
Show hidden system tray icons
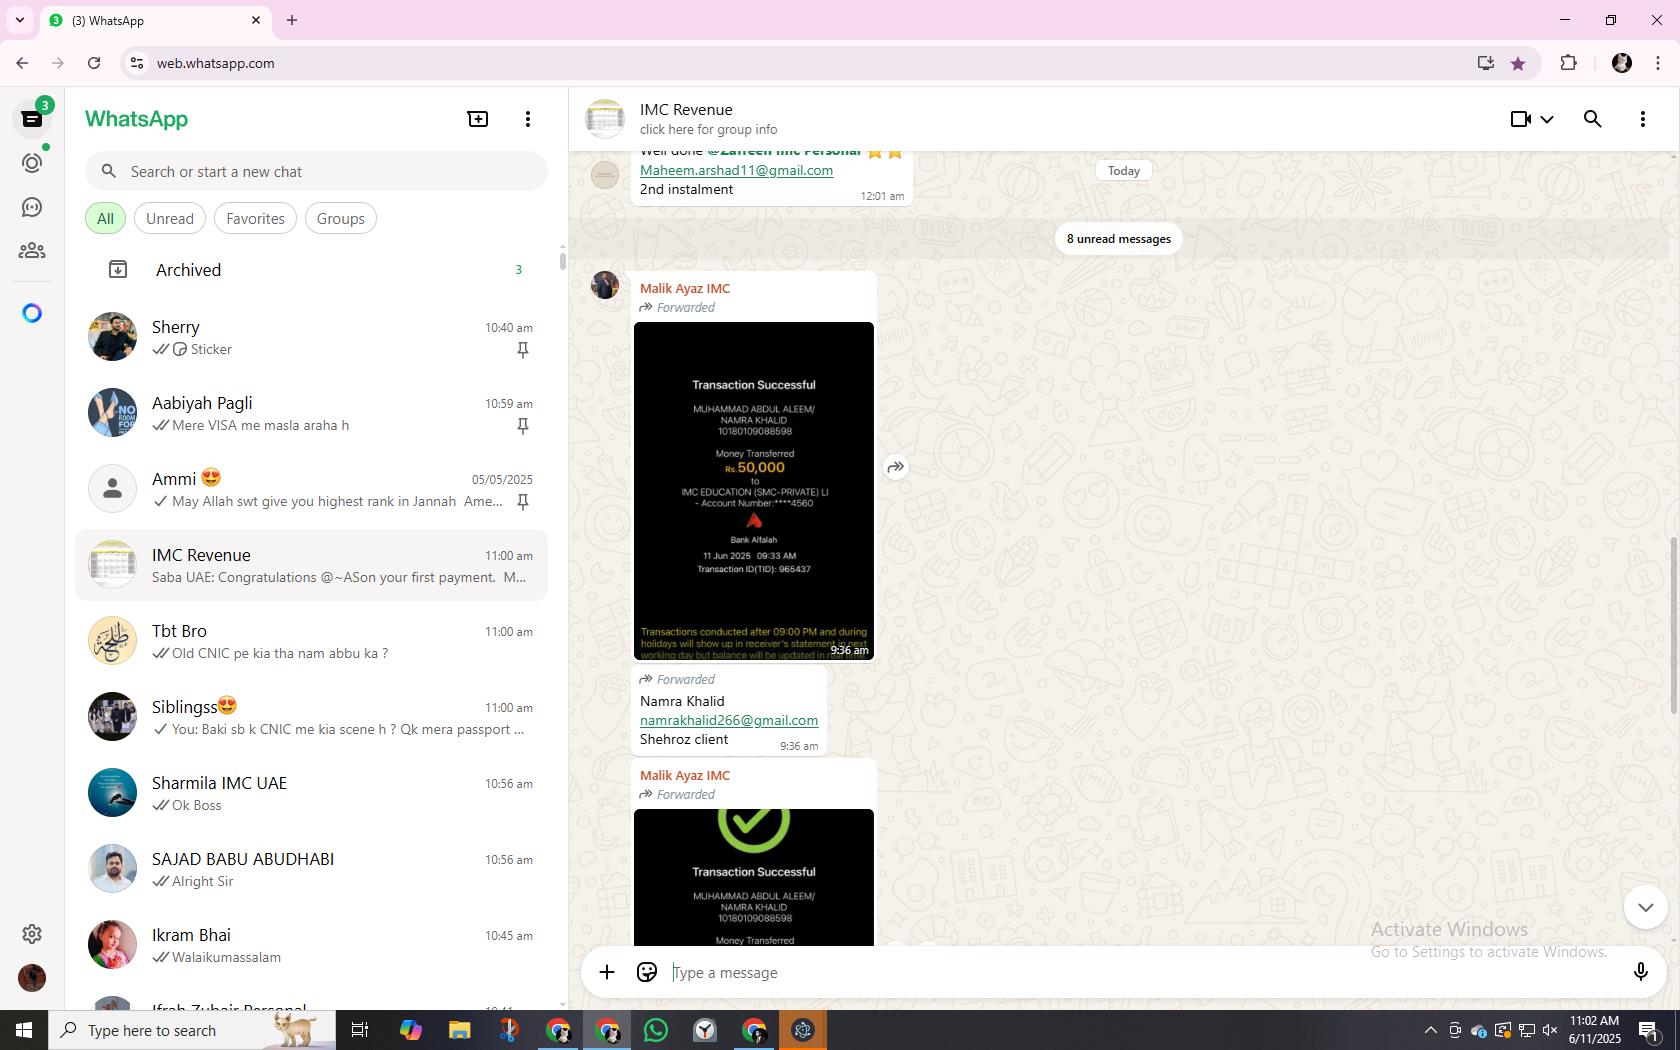[1430, 1030]
